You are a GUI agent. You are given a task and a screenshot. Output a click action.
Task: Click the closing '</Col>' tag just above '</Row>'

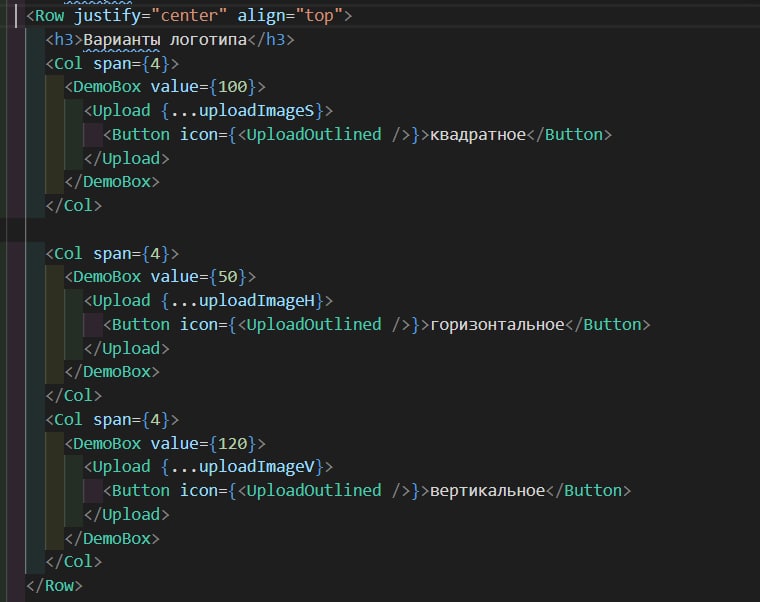pos(74,562)
